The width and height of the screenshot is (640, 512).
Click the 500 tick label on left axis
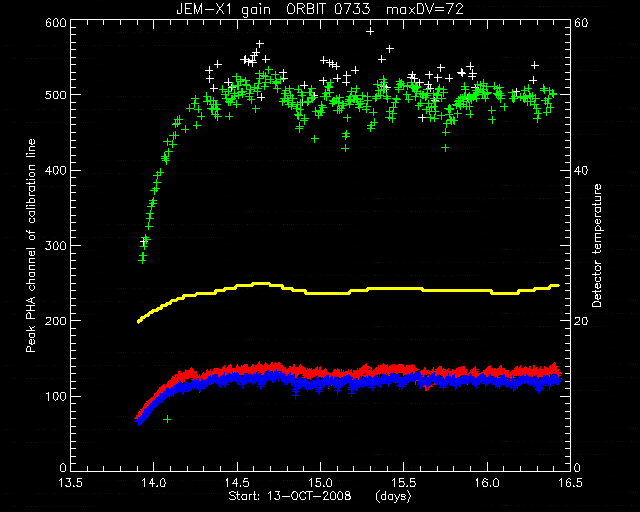click(56, 95)
